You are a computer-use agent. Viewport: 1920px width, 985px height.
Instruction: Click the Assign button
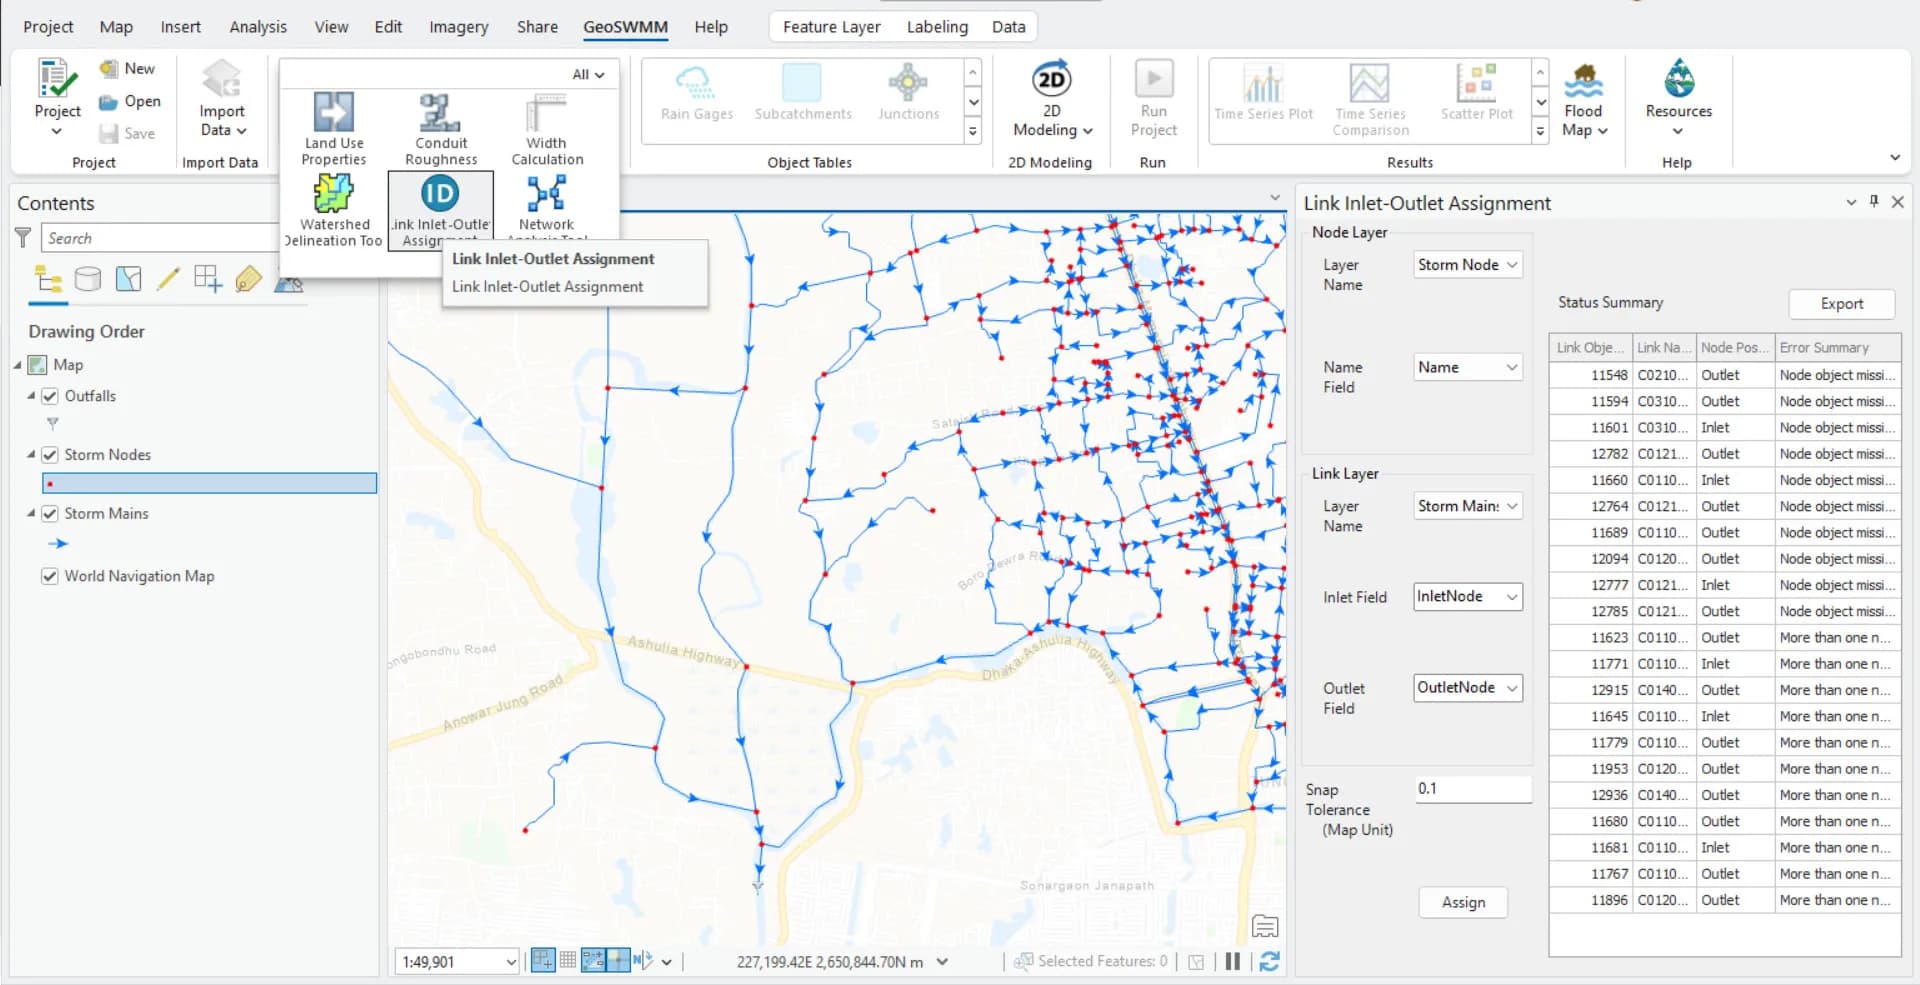point(1462,902)
